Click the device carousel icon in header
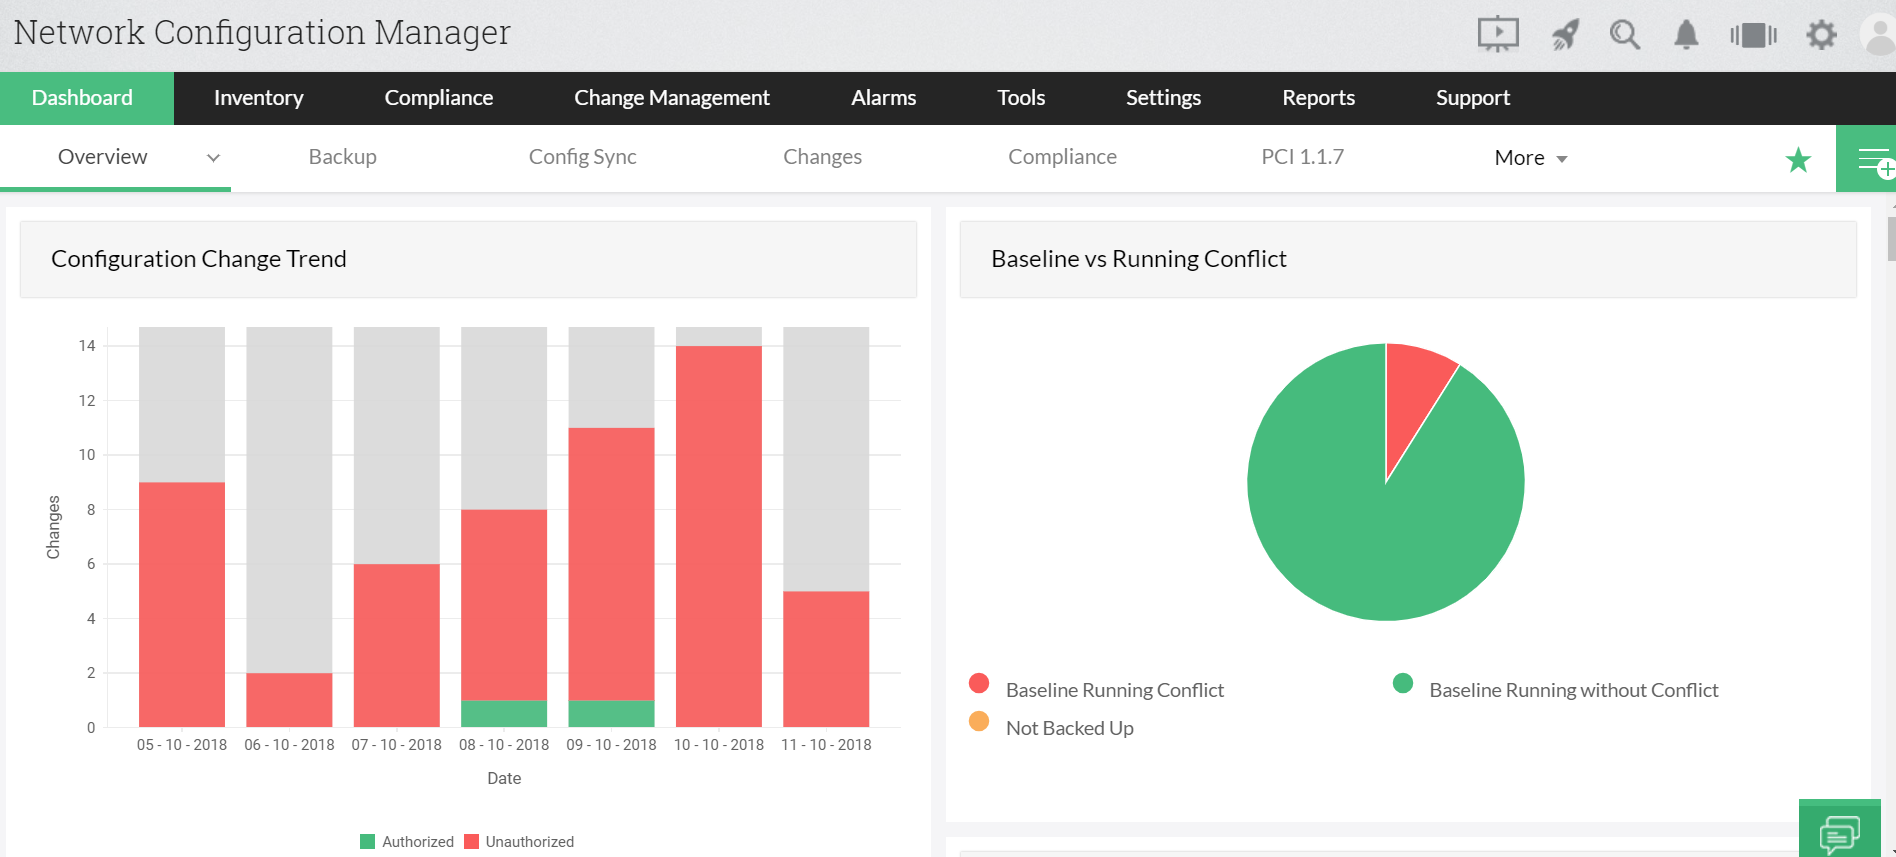Viewport: 1896px width, 857px height. tap(1753, 35)
